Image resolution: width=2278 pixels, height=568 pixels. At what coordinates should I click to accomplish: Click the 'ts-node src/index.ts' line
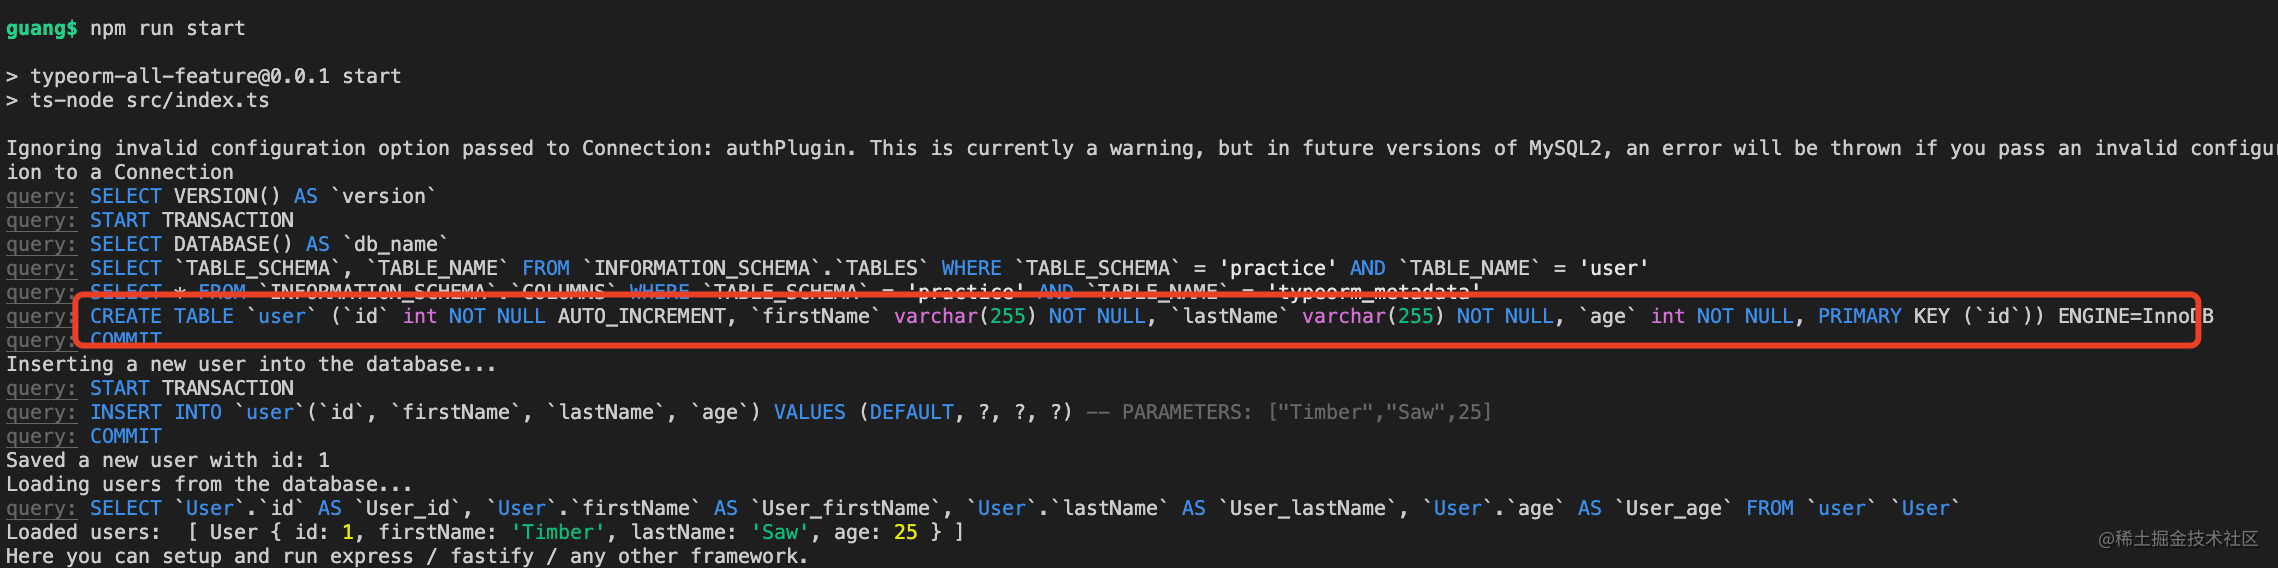(149, 100)
